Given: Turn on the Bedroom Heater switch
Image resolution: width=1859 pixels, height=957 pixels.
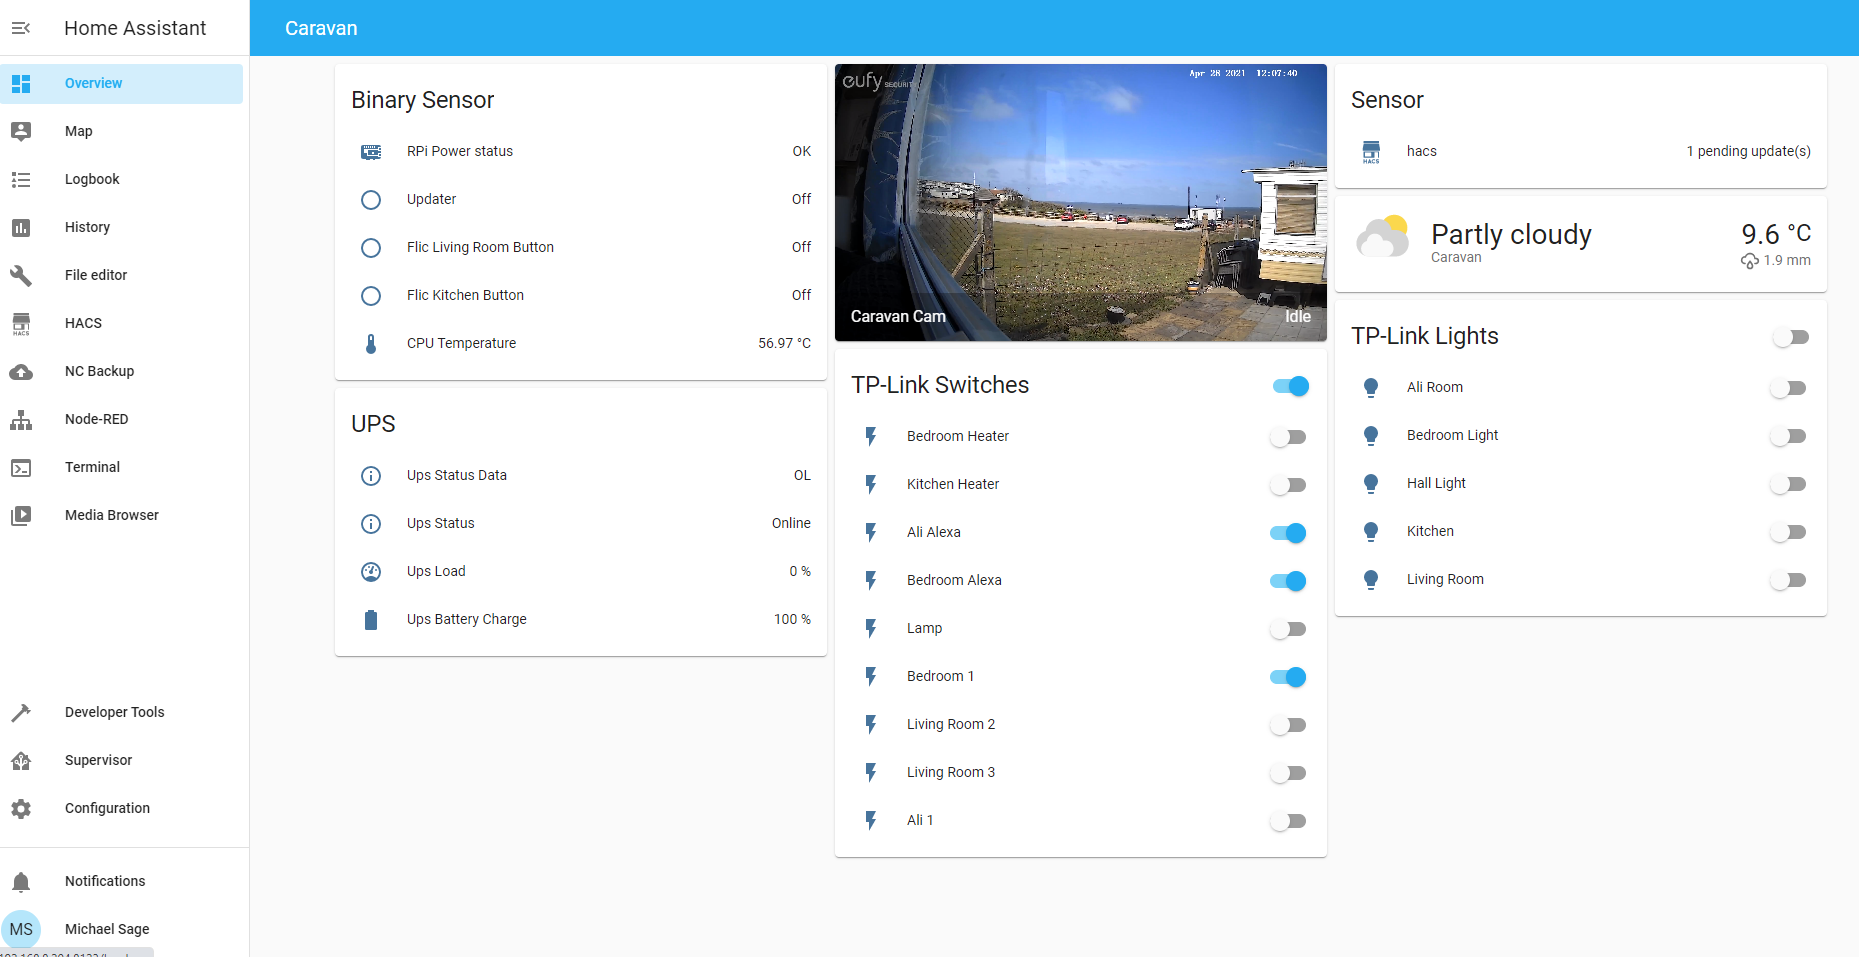Looking at the screenshot, I should click(x=1288, y=436).
